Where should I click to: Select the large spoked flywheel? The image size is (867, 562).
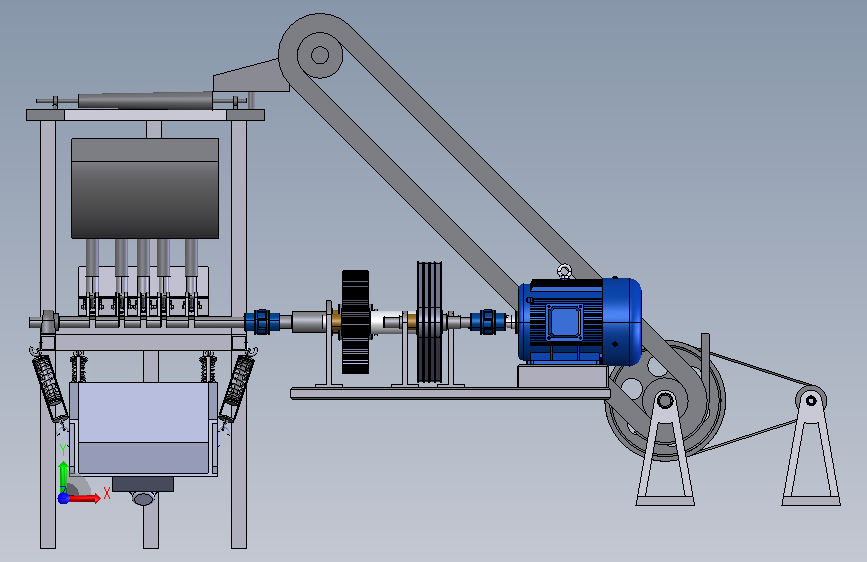[x=665, y=400]
